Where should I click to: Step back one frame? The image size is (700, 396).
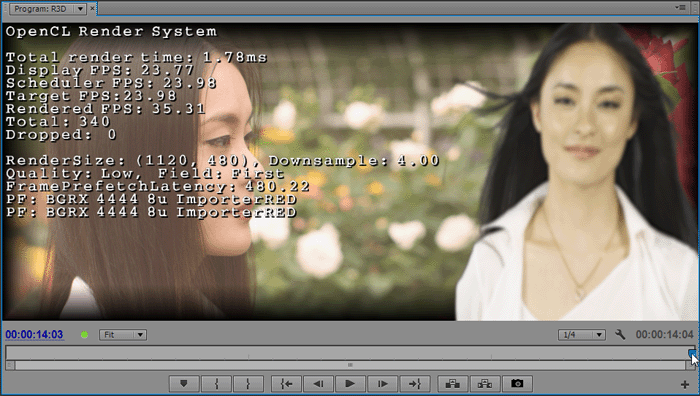(318, 383)
